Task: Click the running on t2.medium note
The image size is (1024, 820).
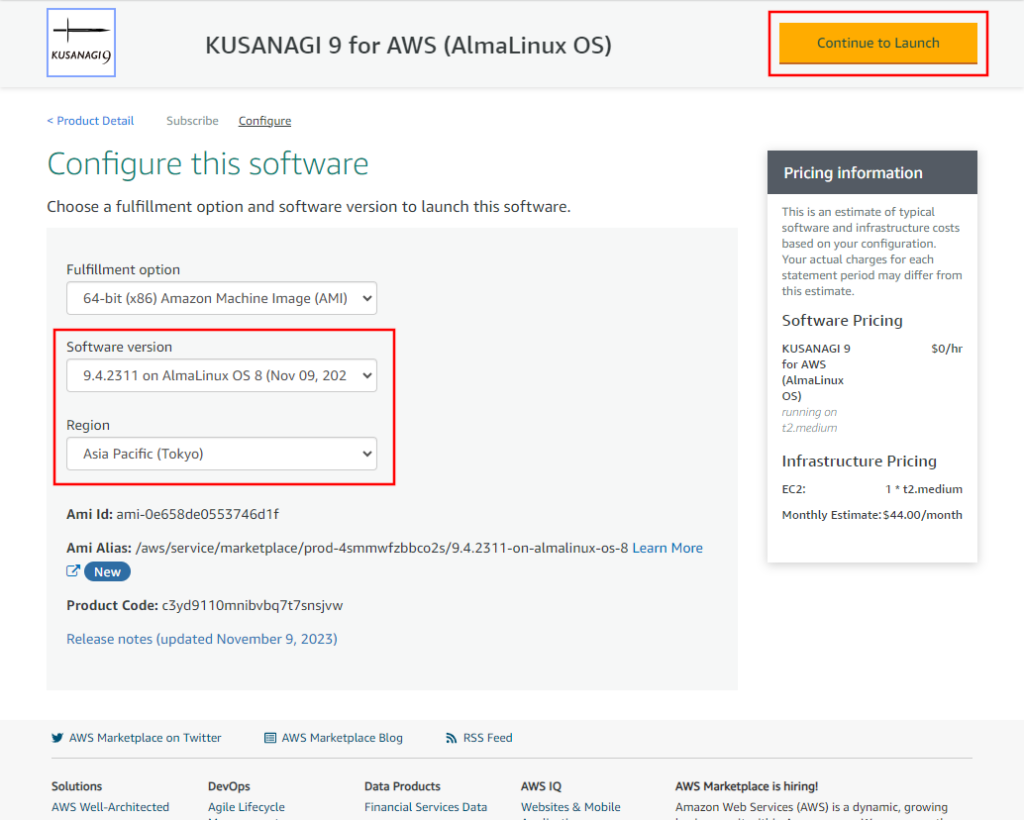Action: pos(810,420)
